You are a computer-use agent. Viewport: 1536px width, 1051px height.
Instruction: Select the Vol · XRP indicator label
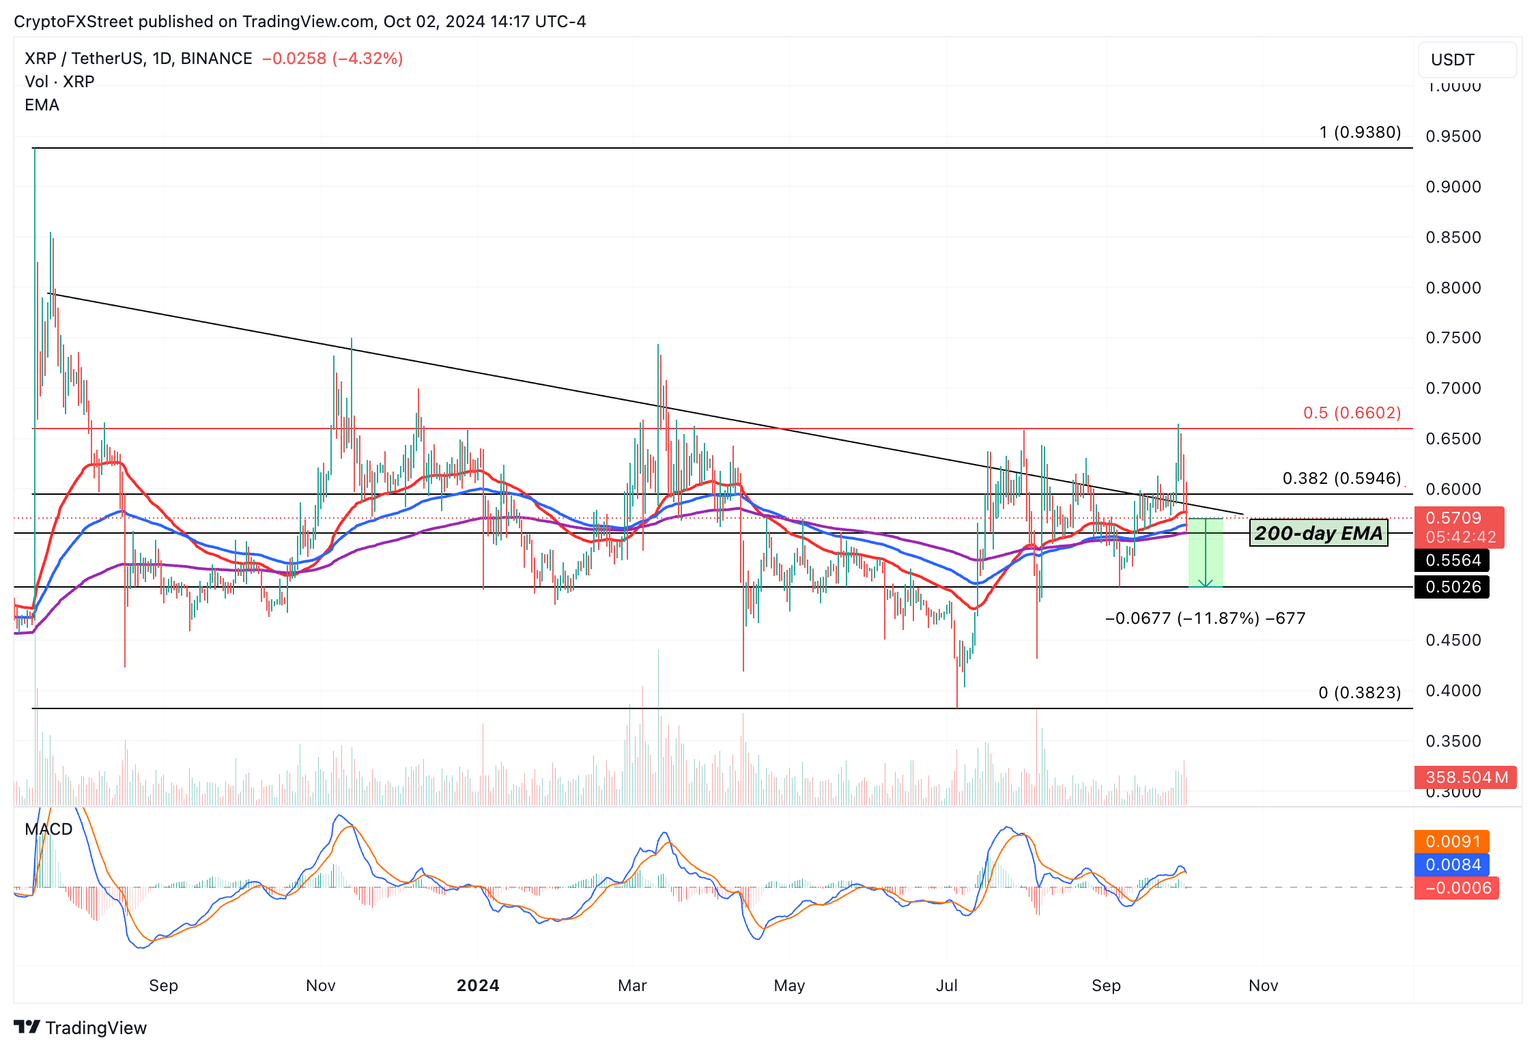(x=59, y=81)
